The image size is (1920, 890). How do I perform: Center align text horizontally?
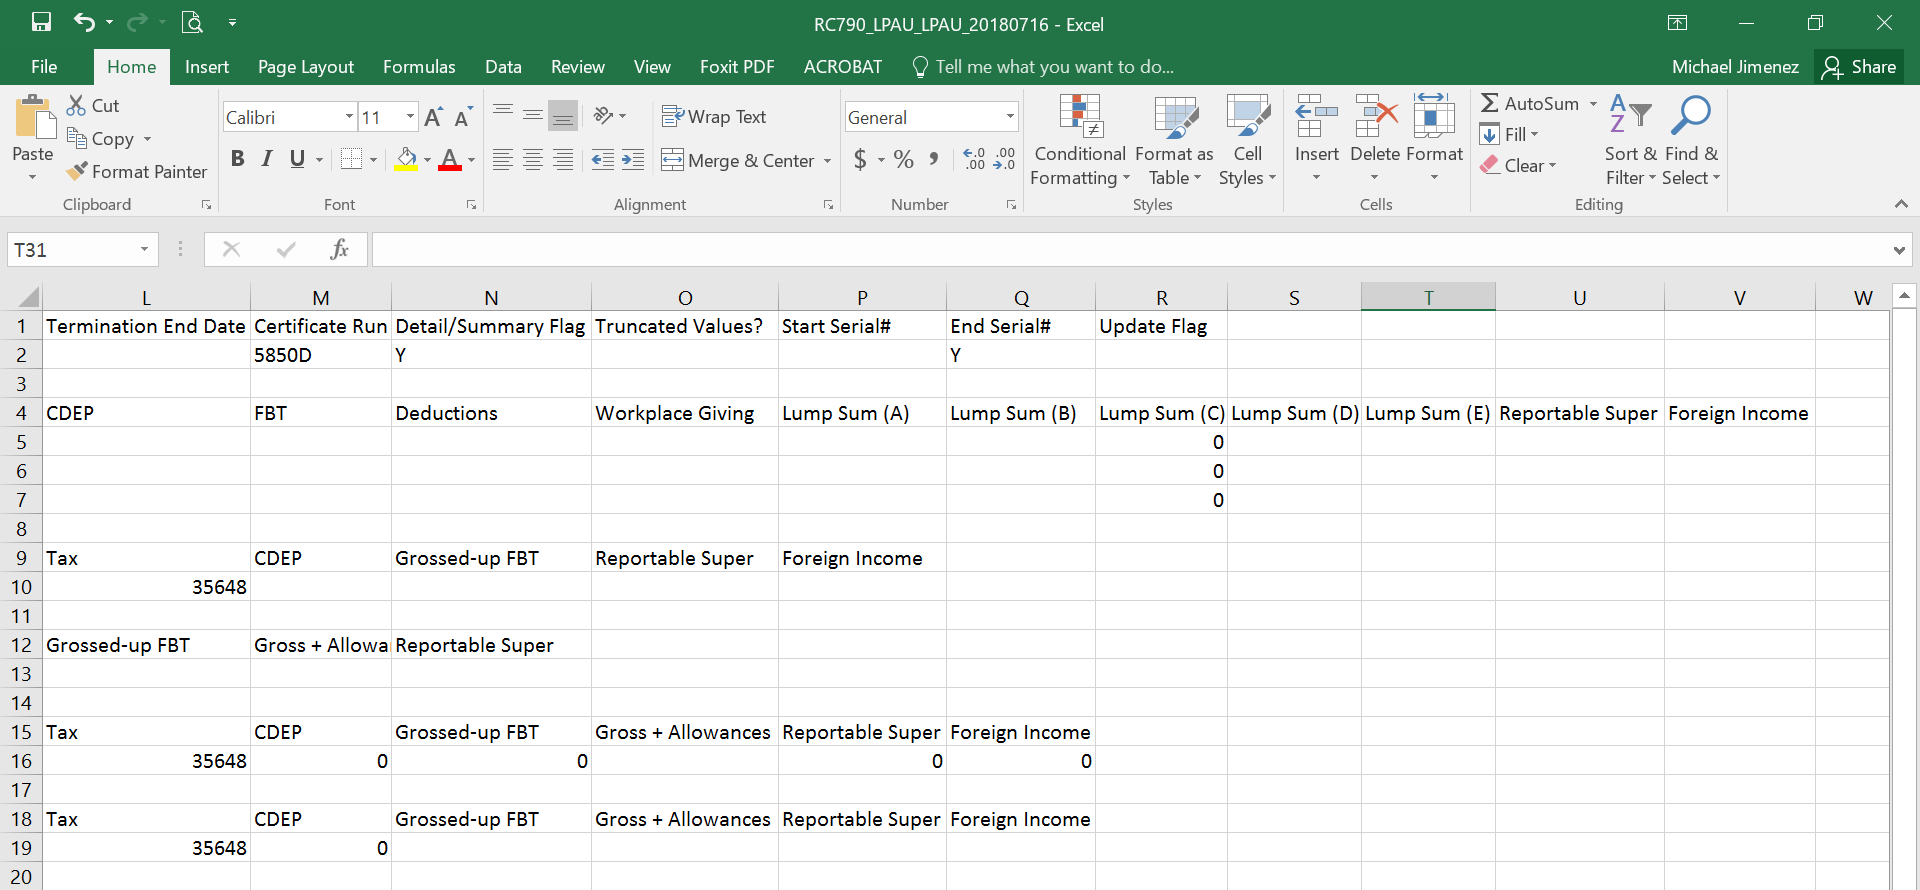coord(533,160)
